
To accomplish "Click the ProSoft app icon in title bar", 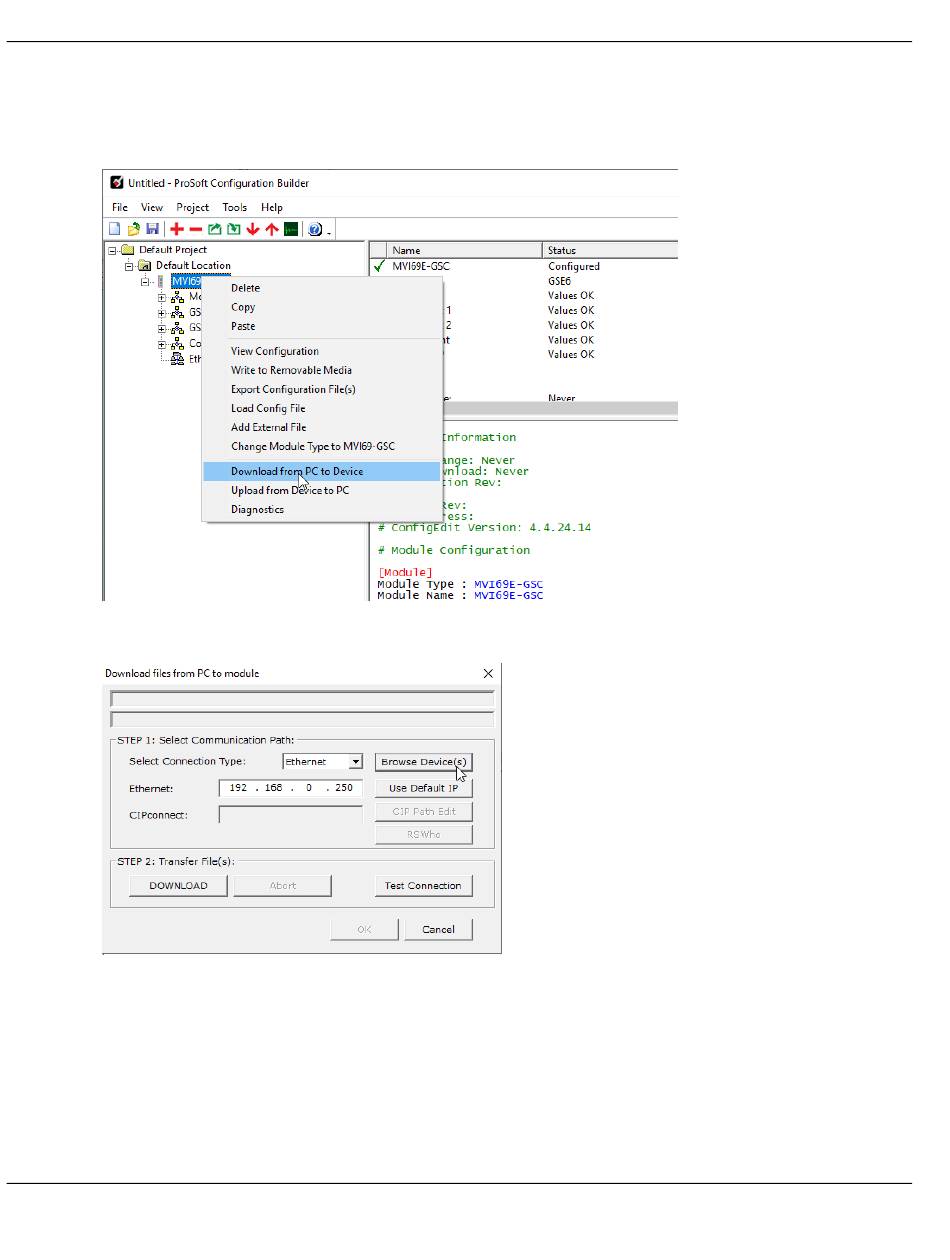I will tap(118, 183).
